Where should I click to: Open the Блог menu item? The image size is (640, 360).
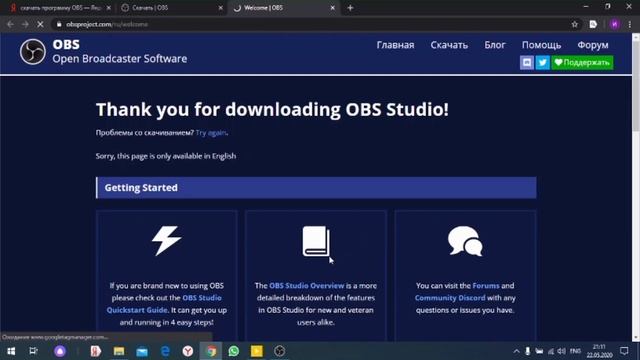tap(495, 45)
